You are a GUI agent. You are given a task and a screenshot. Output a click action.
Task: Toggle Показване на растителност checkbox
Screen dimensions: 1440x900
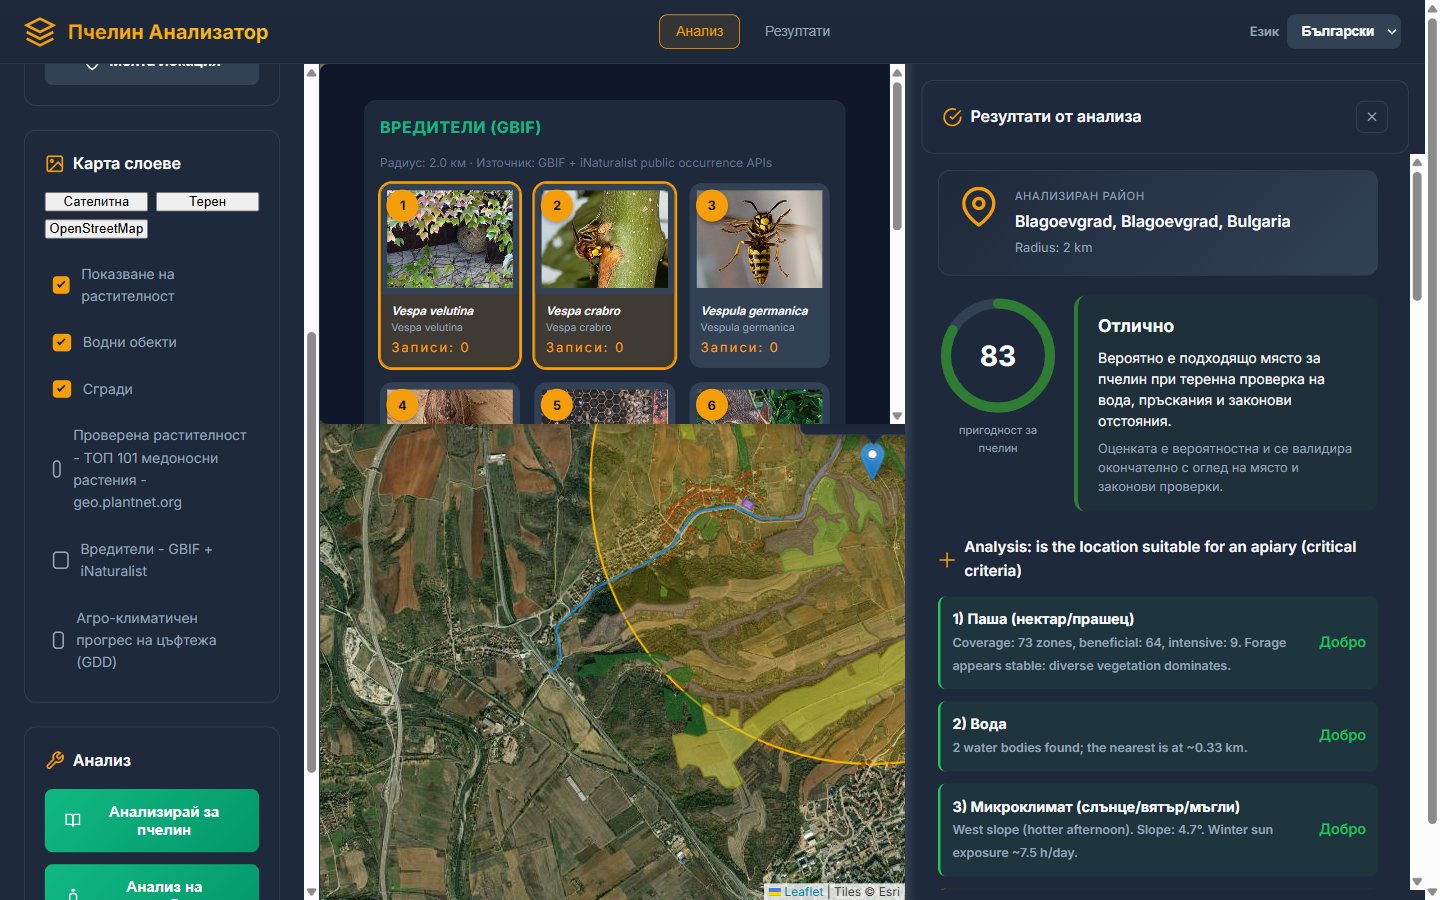[x=61, y=285]
